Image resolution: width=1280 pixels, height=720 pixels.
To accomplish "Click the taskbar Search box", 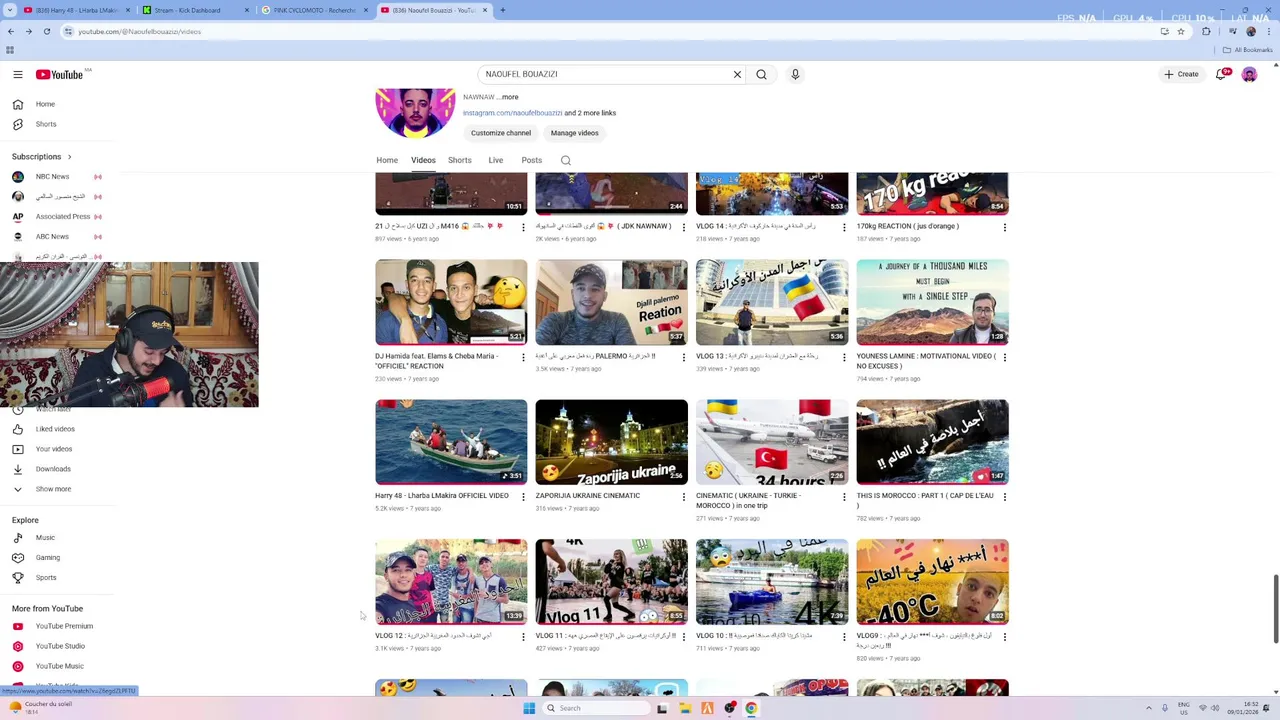I will point(596,708).
